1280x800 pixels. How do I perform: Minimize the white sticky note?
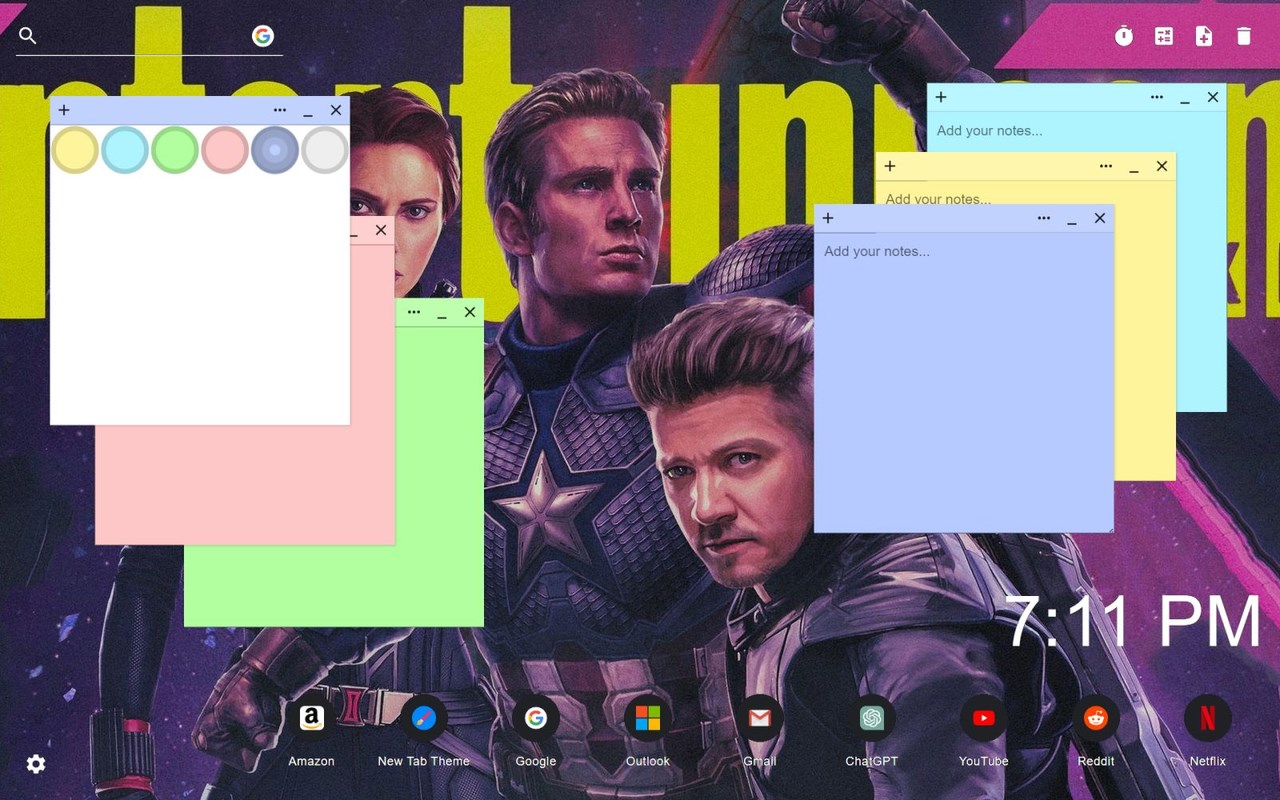coord(308,112)
